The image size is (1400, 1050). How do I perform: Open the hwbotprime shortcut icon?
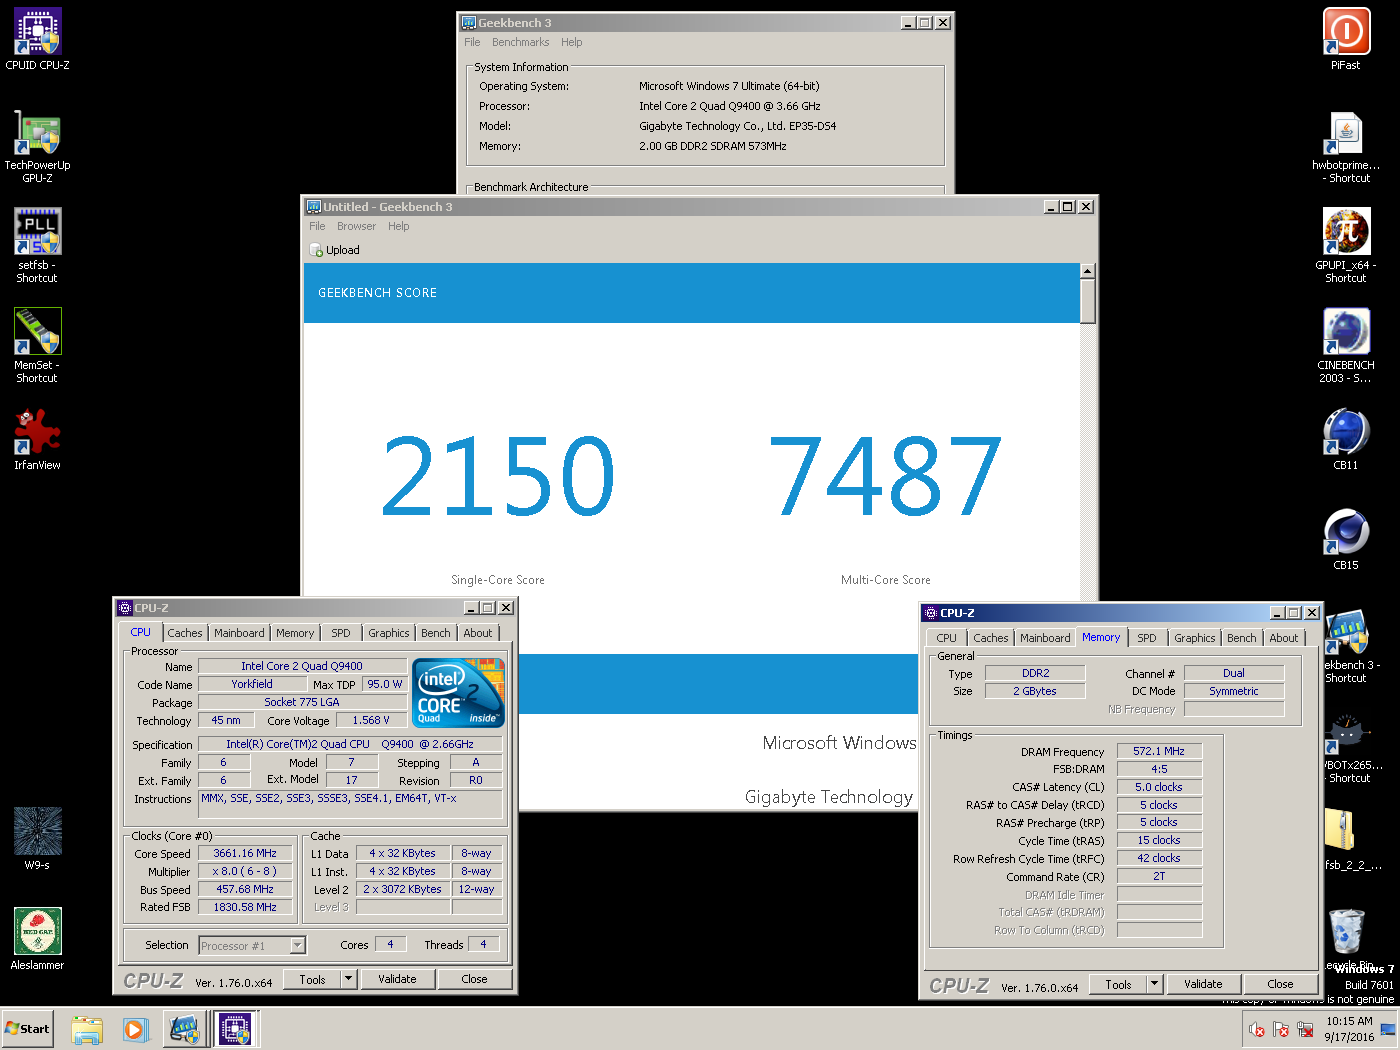coord(1346,146)
